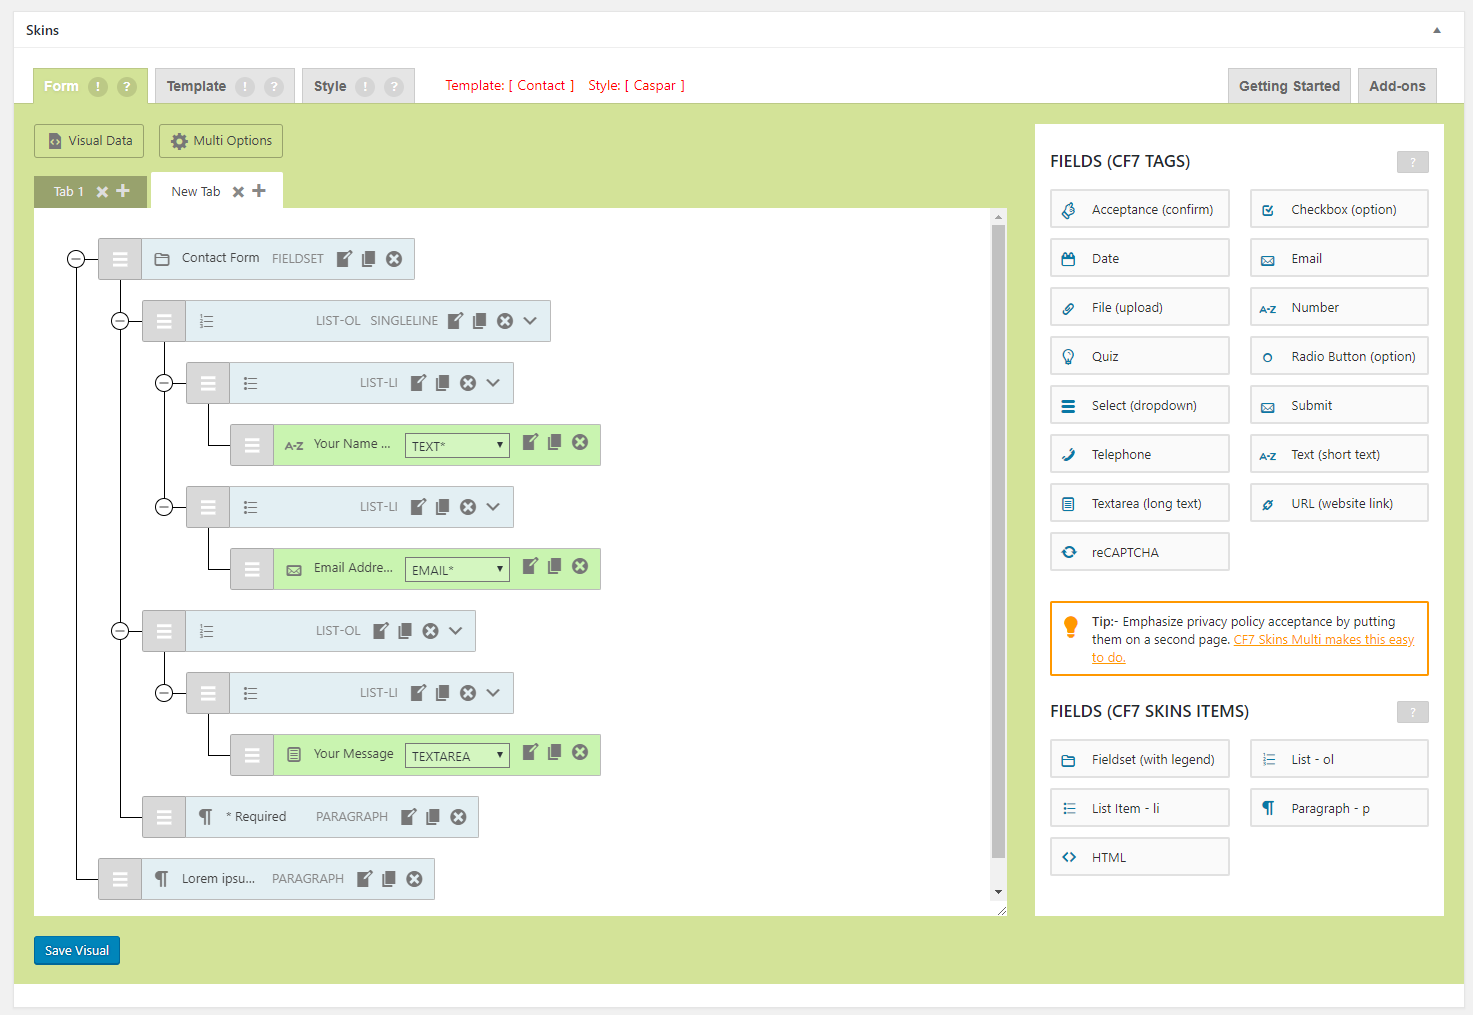The width and height of the screenshot is (1473, 1015).
Task: Collapse the LIST-OL SINGLELINE tree node
Action: [x=120, y=321]
